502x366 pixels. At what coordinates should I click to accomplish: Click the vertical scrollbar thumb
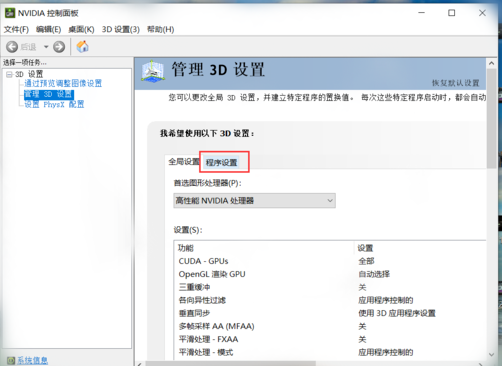[x=491, y=118]
